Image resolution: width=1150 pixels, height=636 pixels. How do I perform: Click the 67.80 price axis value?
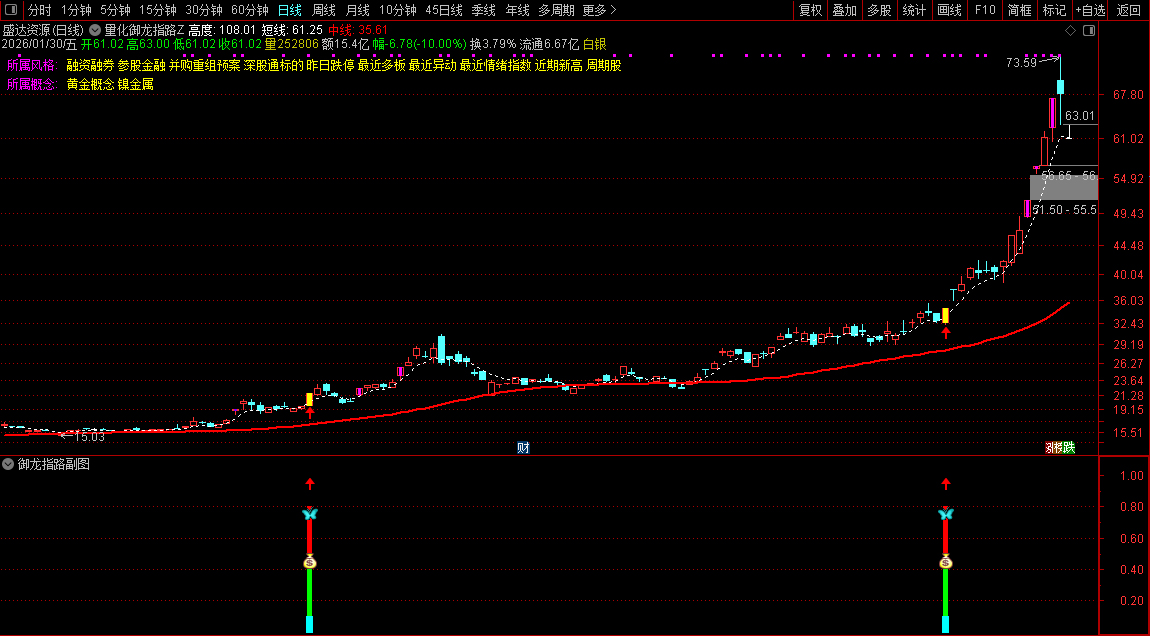click(x=1127, y=95)
